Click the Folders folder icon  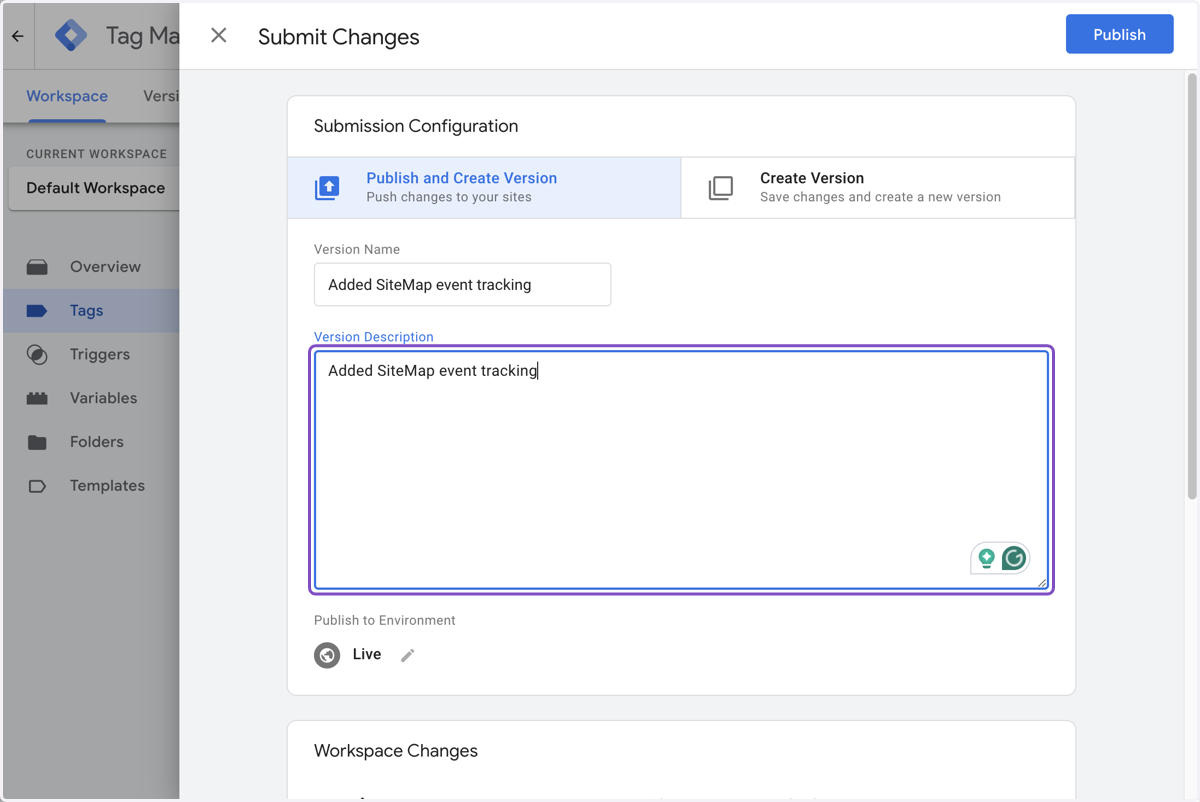point(37,442)
